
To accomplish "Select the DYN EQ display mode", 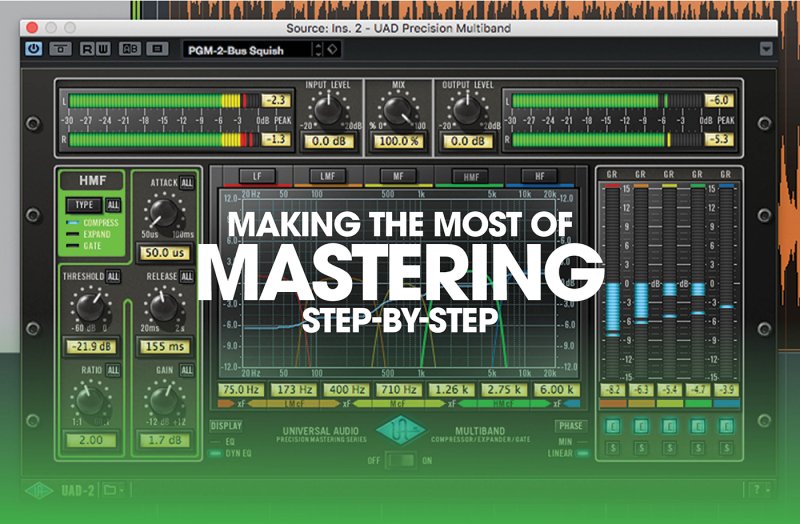I will [231, 453].
